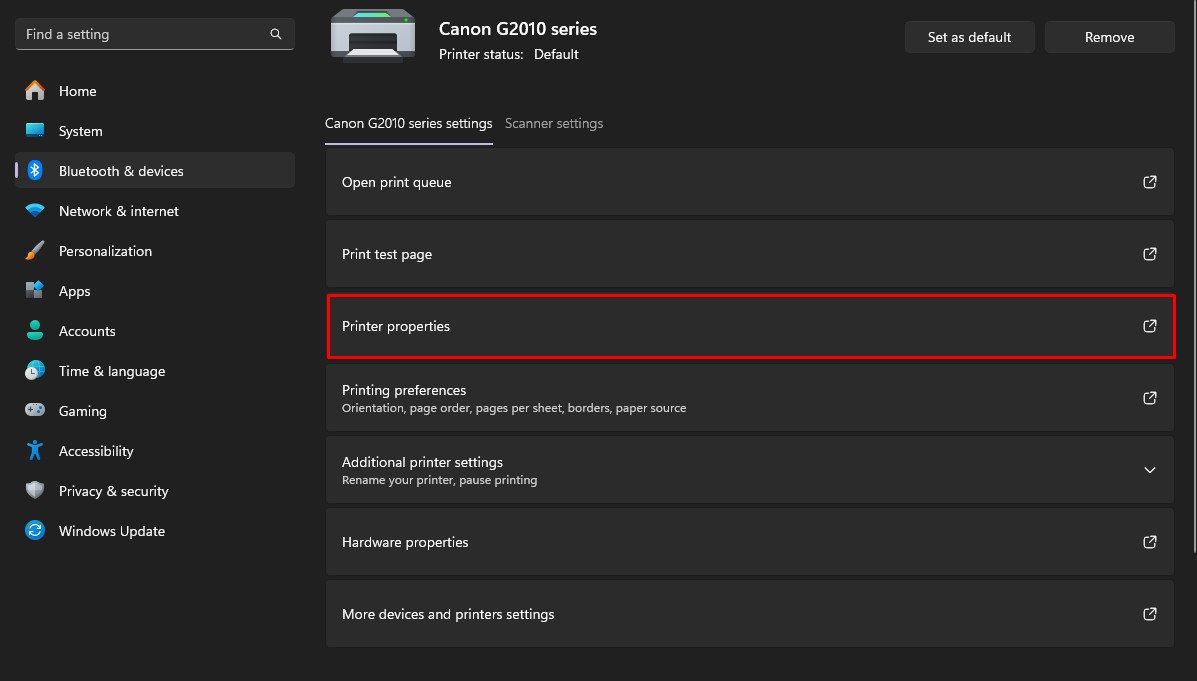Navigate to Apps label
The width and height of the screenshot is (1197, 681).
click(74, 291)
